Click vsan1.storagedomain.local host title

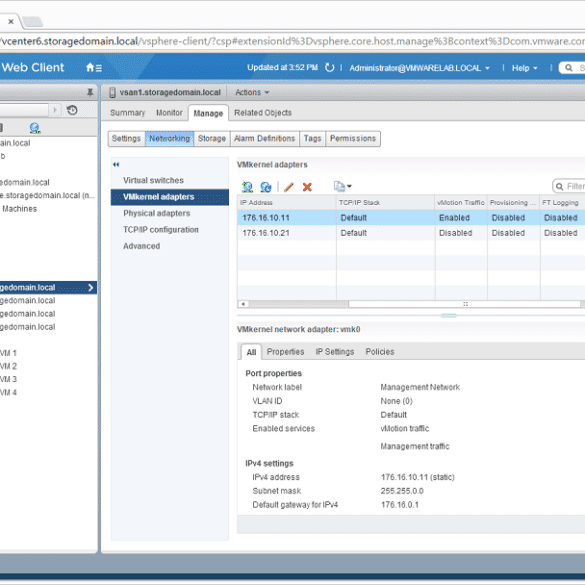(x=170, y=92)
